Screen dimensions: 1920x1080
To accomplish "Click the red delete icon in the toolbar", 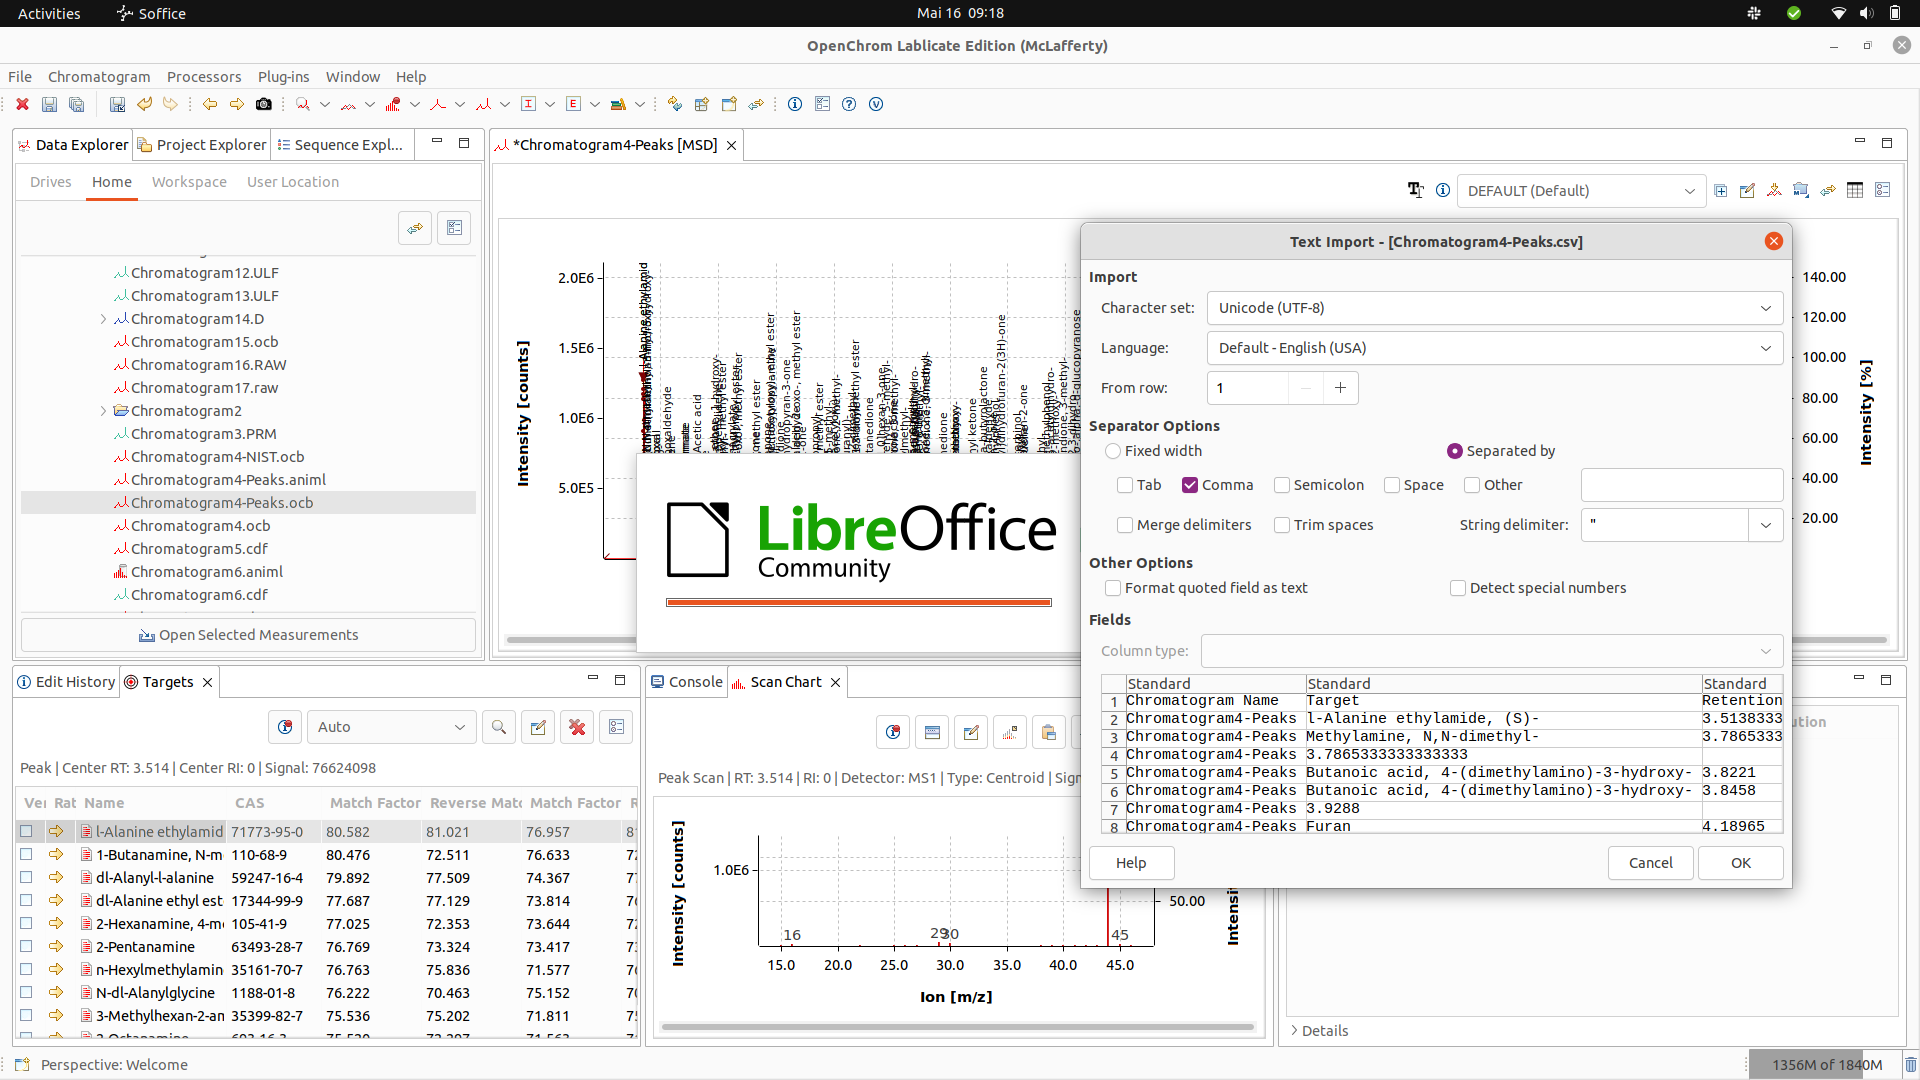I will click(23, 104).
